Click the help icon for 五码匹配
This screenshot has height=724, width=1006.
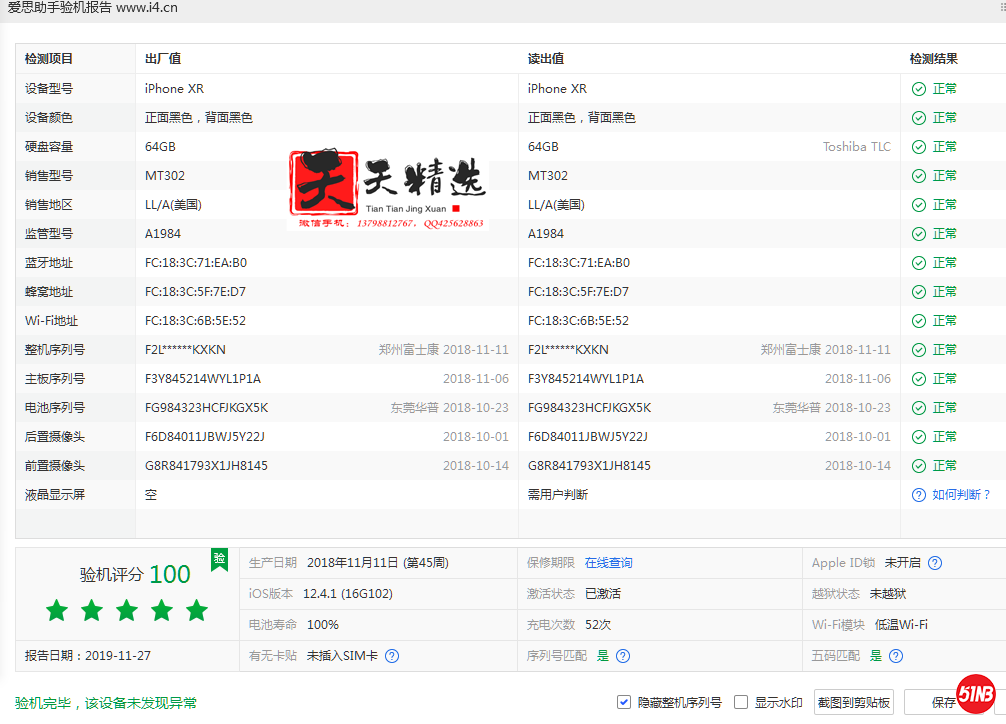pos(896,656)
